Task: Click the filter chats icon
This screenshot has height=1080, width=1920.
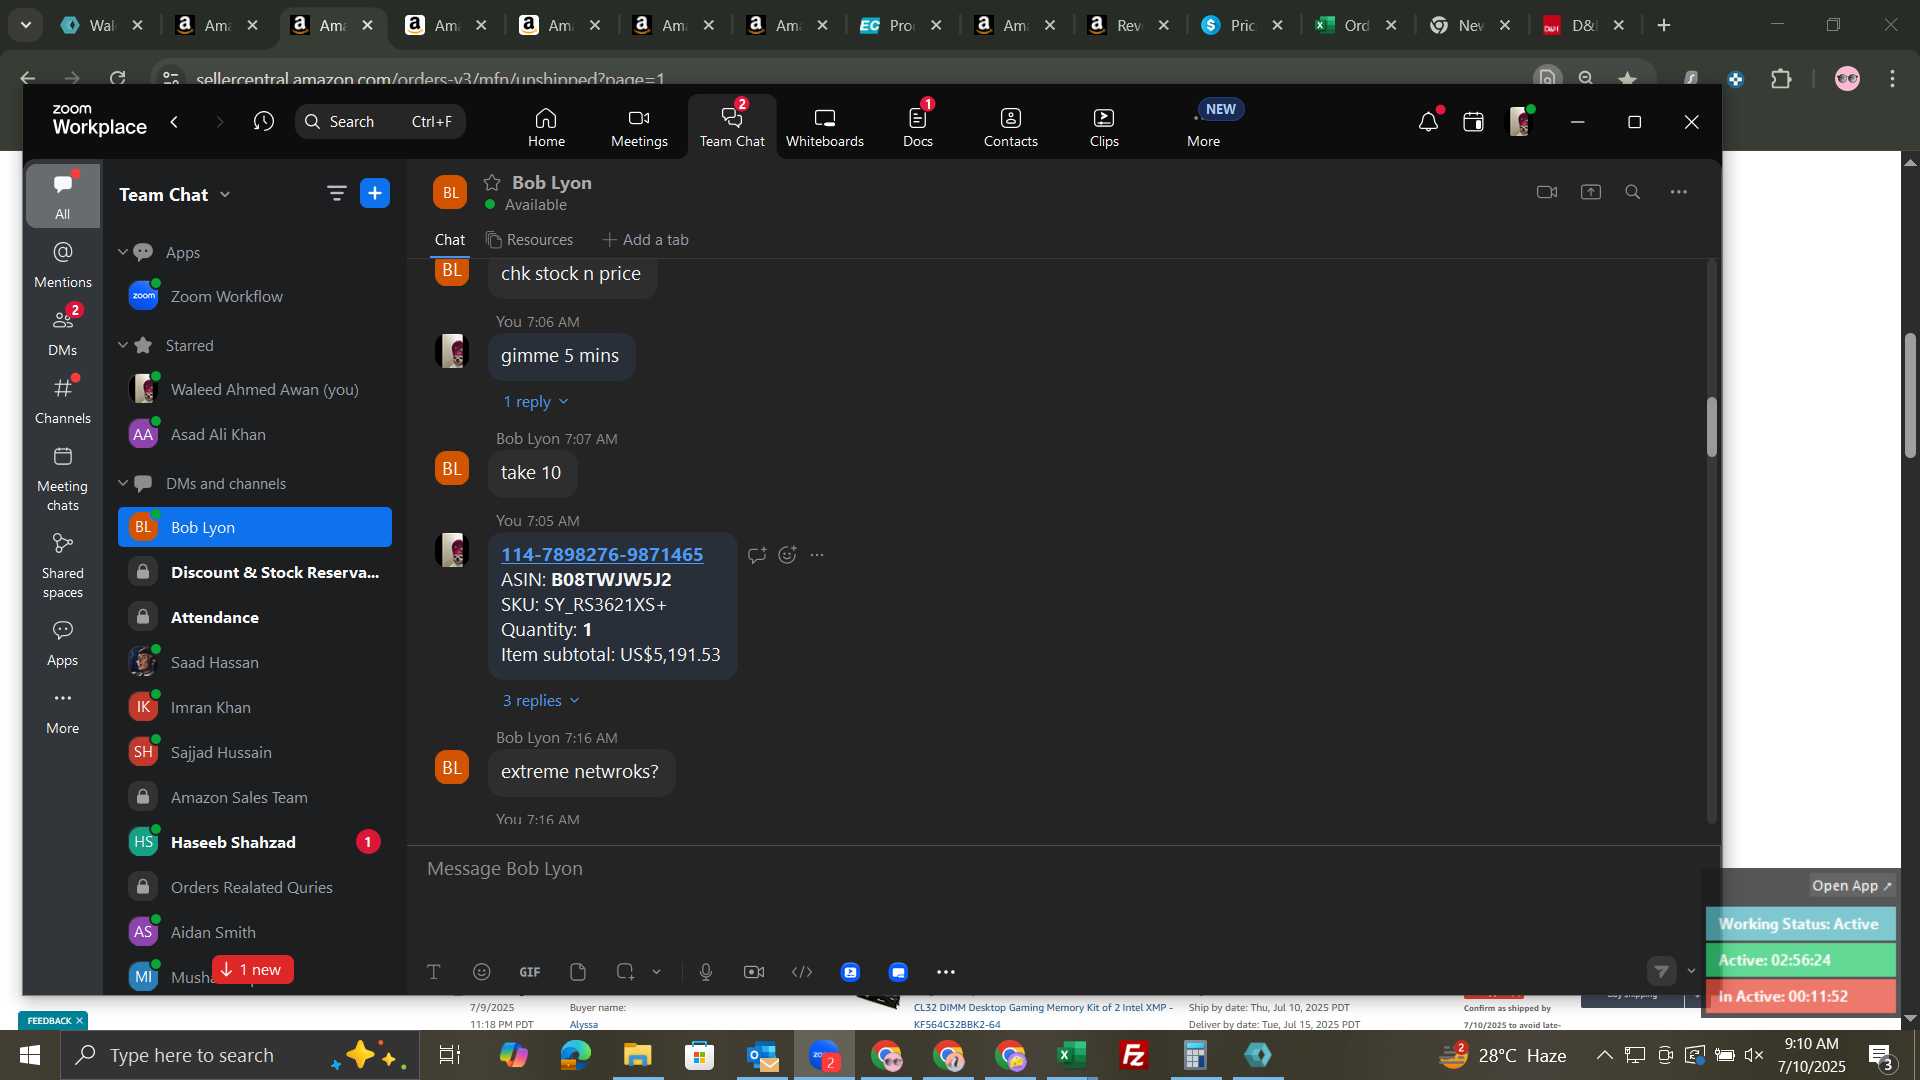Action: [337, 193]
